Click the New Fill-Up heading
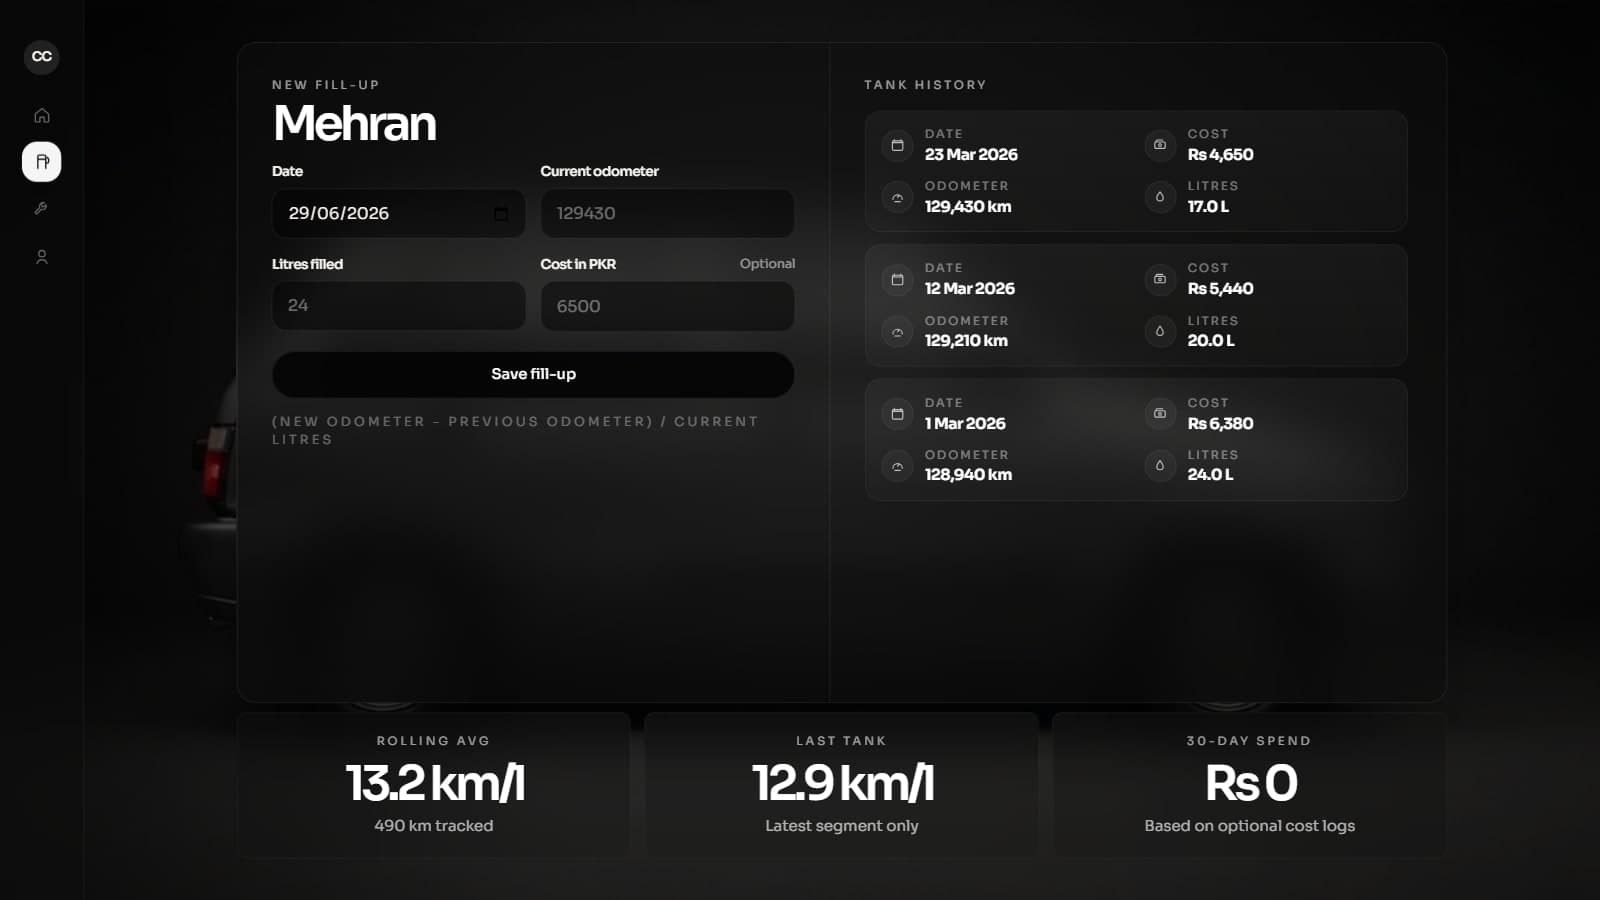 [326, 85]
